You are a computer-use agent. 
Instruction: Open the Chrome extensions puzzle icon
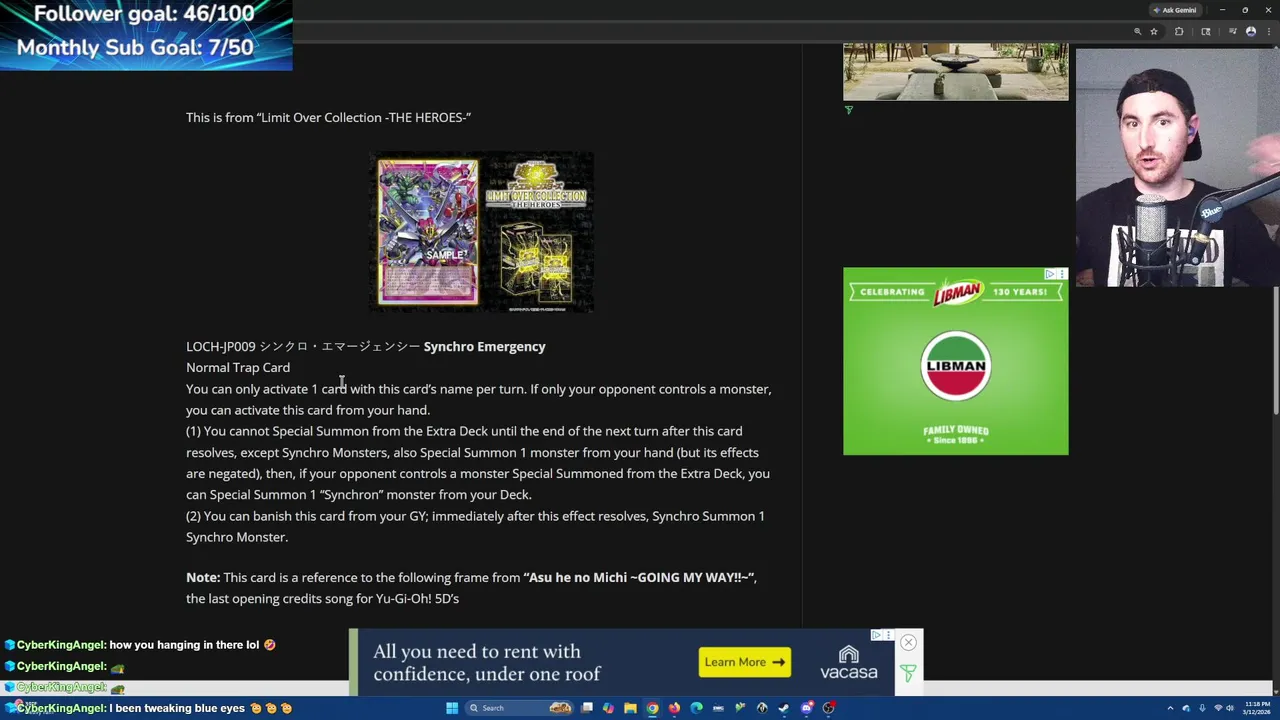tap(1179, 31)
